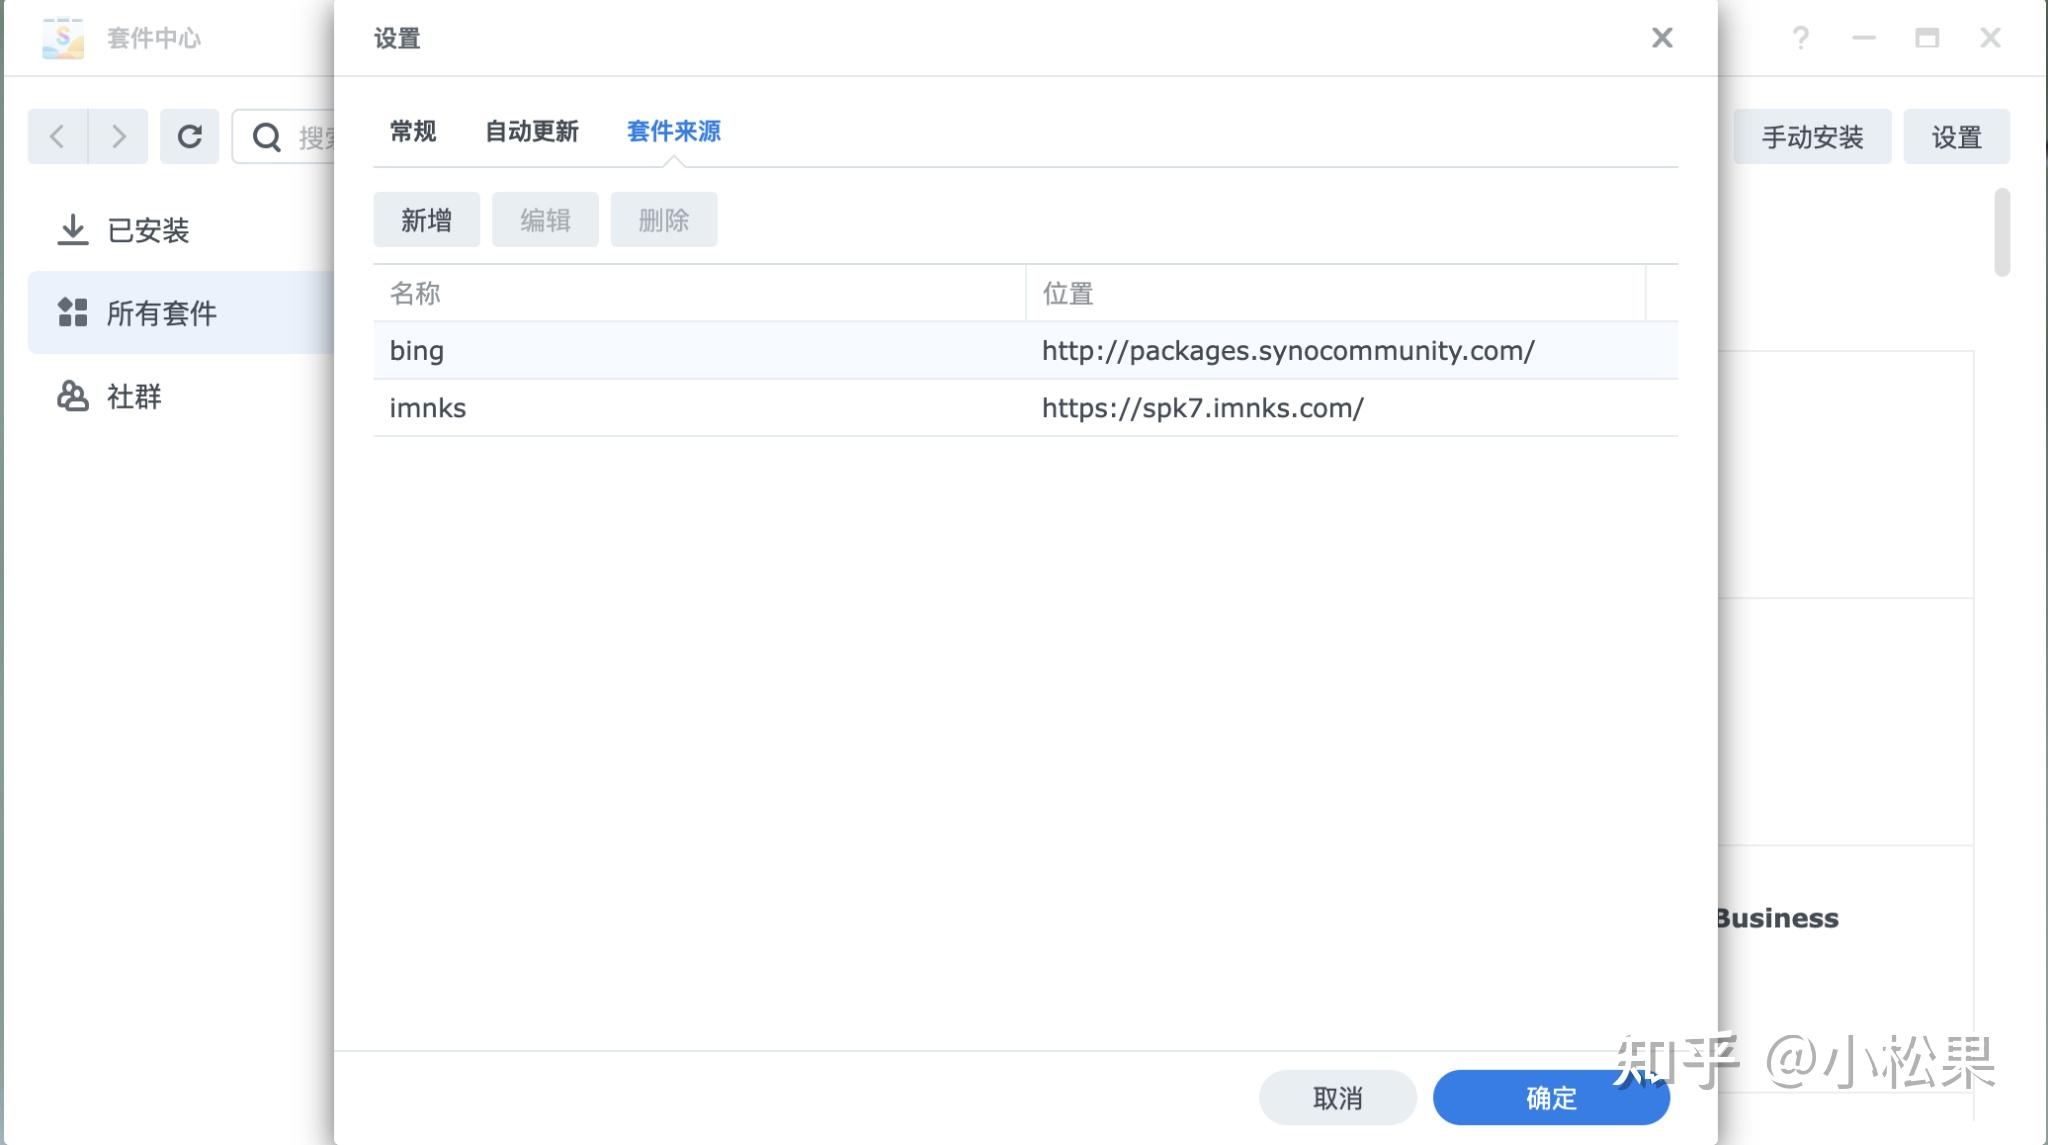Click the 删除 button

[x=664, y=220]
